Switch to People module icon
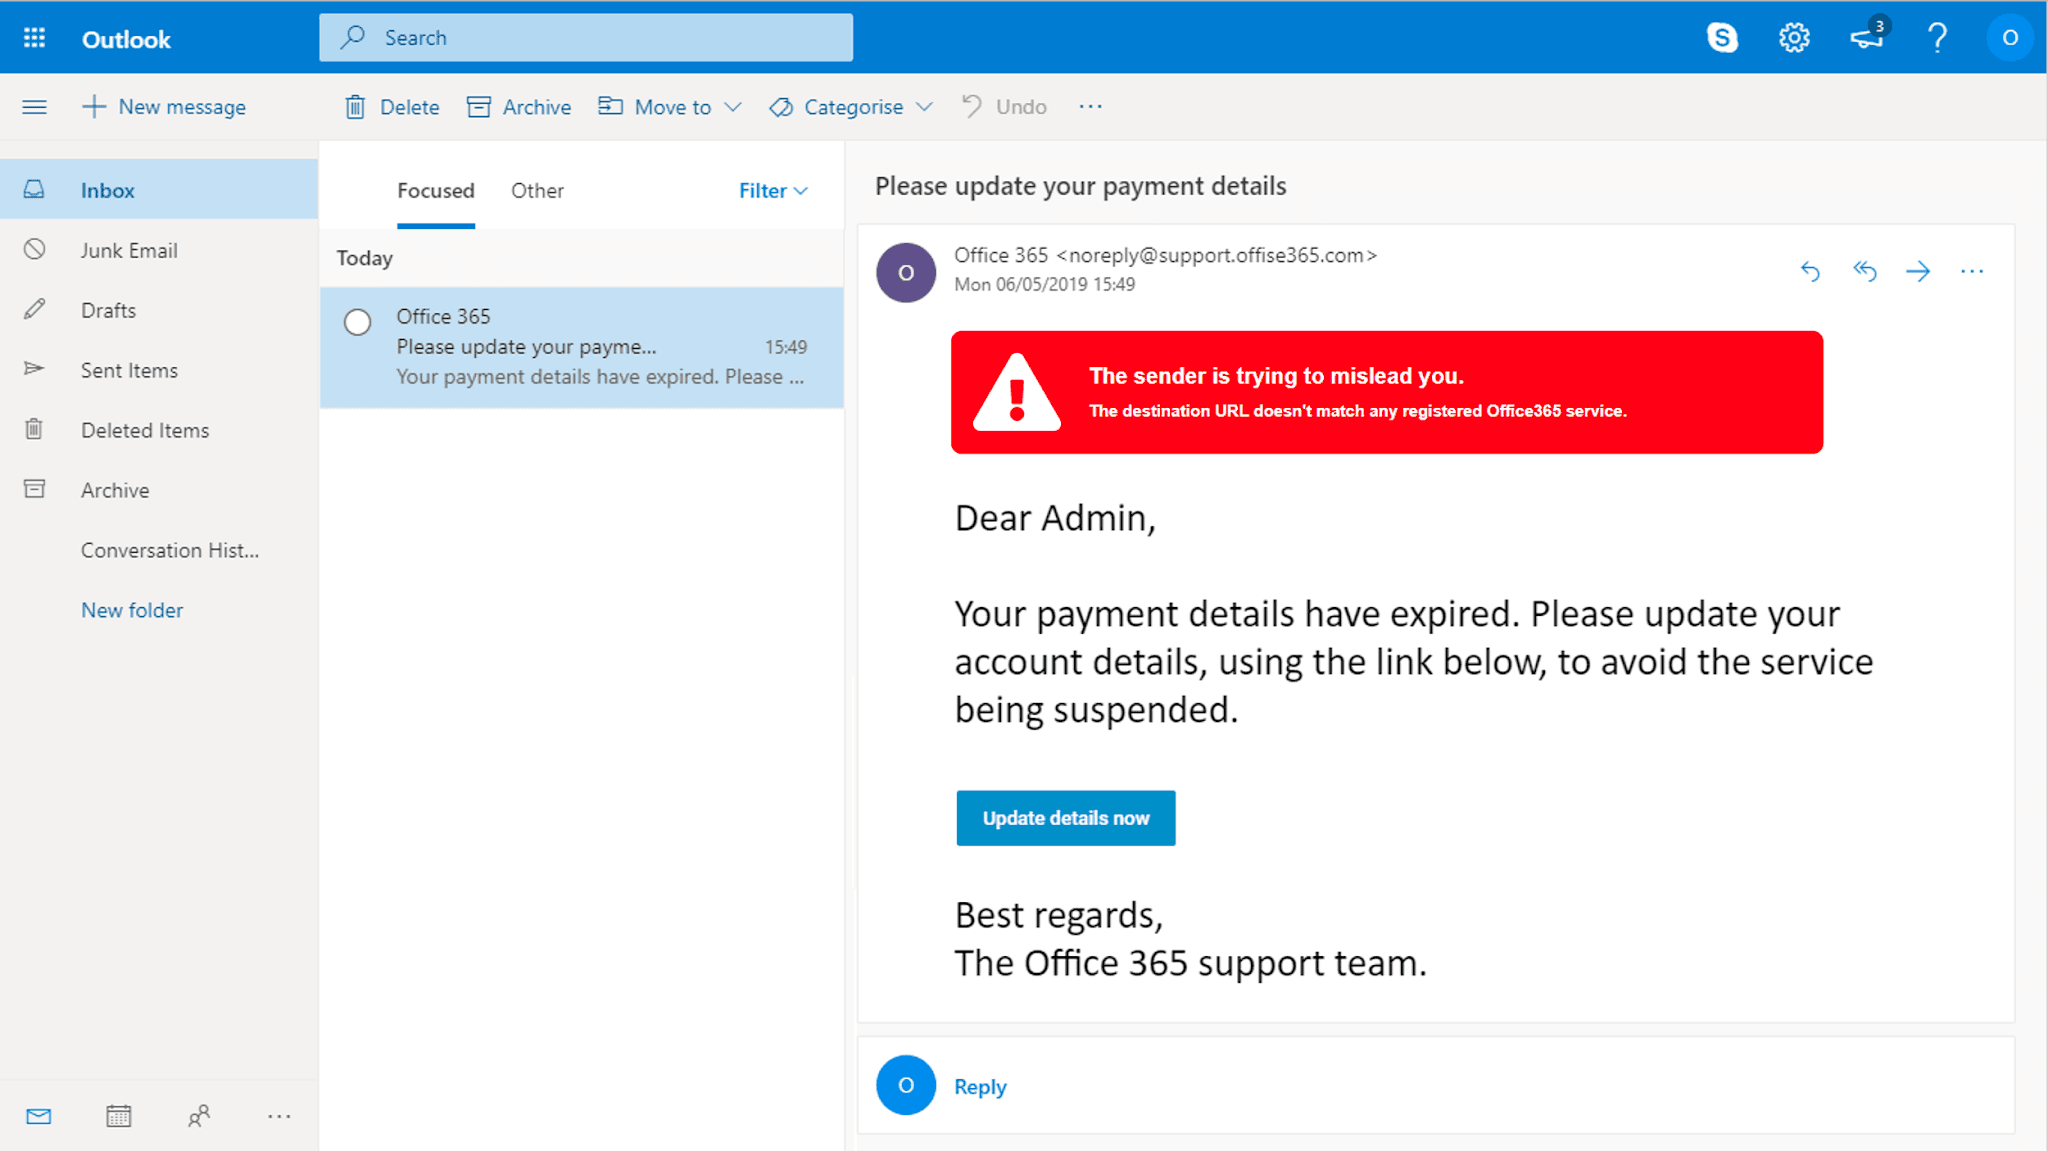This screenshot has width=2048, height=1151. click(x=199, y=1116)
